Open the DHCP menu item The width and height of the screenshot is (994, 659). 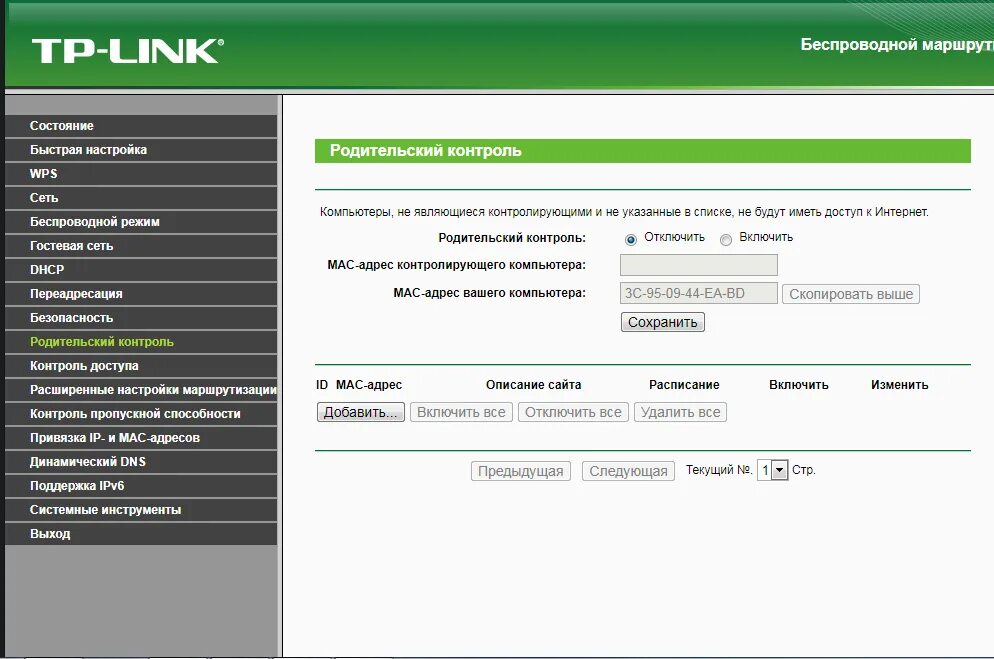pyautogui.click(x=141, y=270)
